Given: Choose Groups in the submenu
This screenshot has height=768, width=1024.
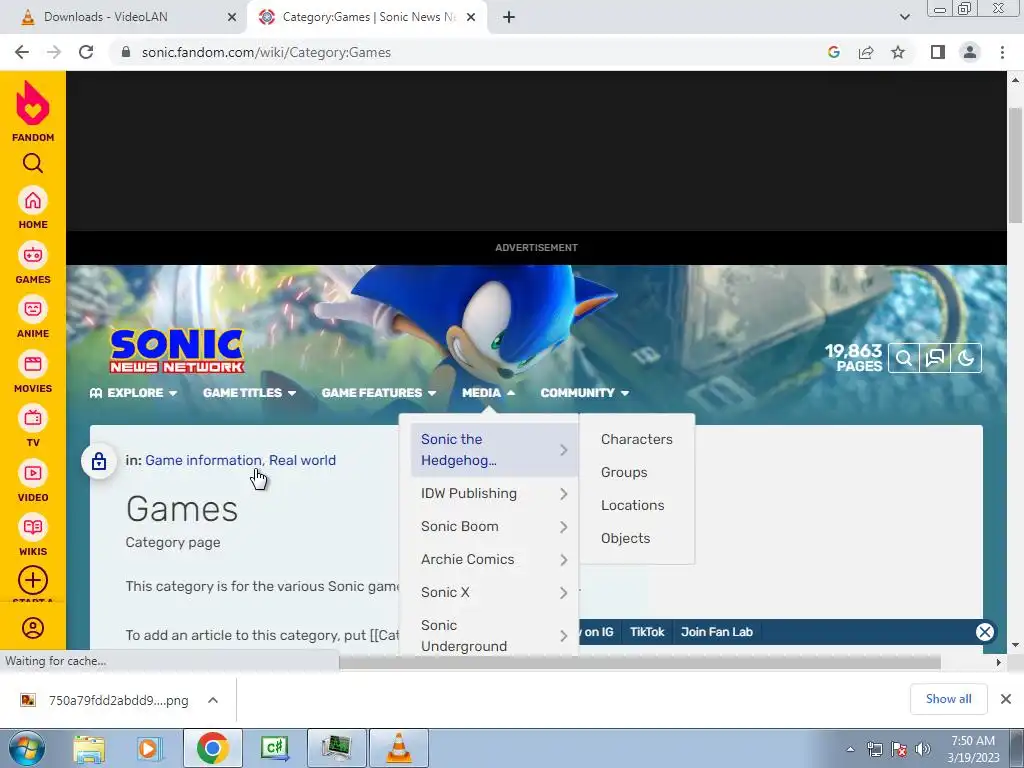Looking at the screenshot, I should [x=624, y=472].
